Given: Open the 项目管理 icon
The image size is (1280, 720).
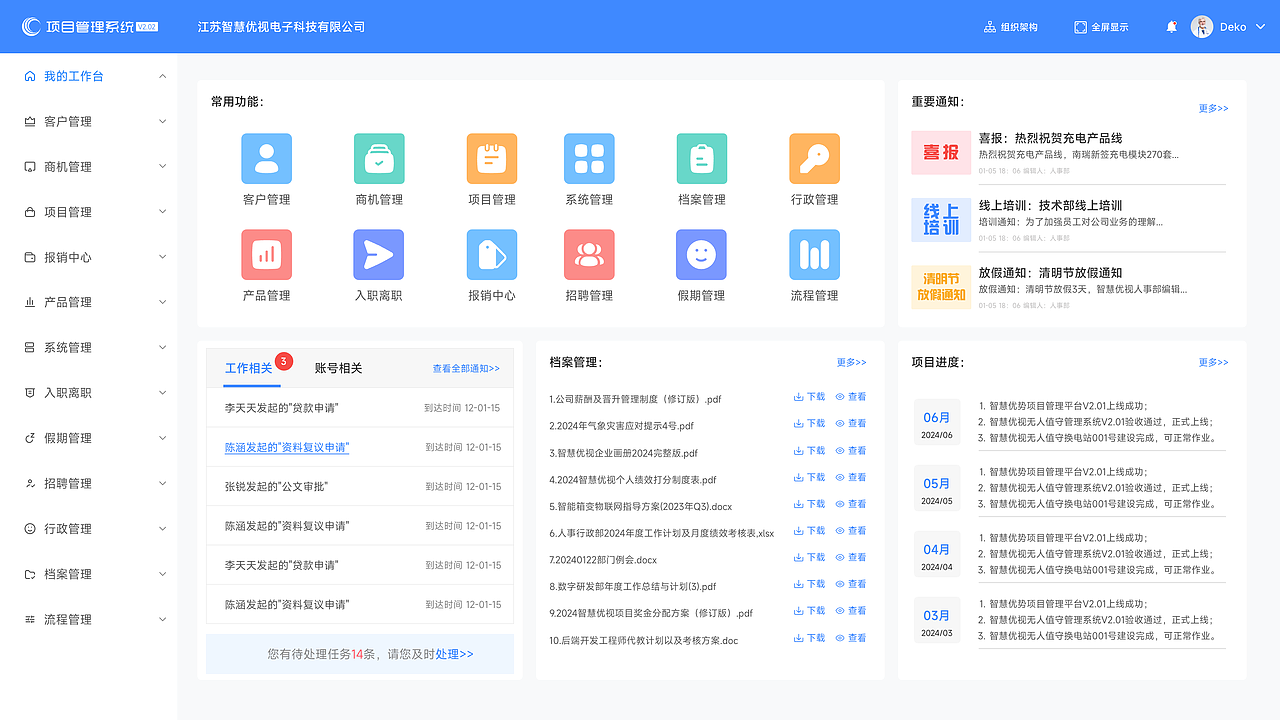Looking at the screenshot, I should (490, 158).
